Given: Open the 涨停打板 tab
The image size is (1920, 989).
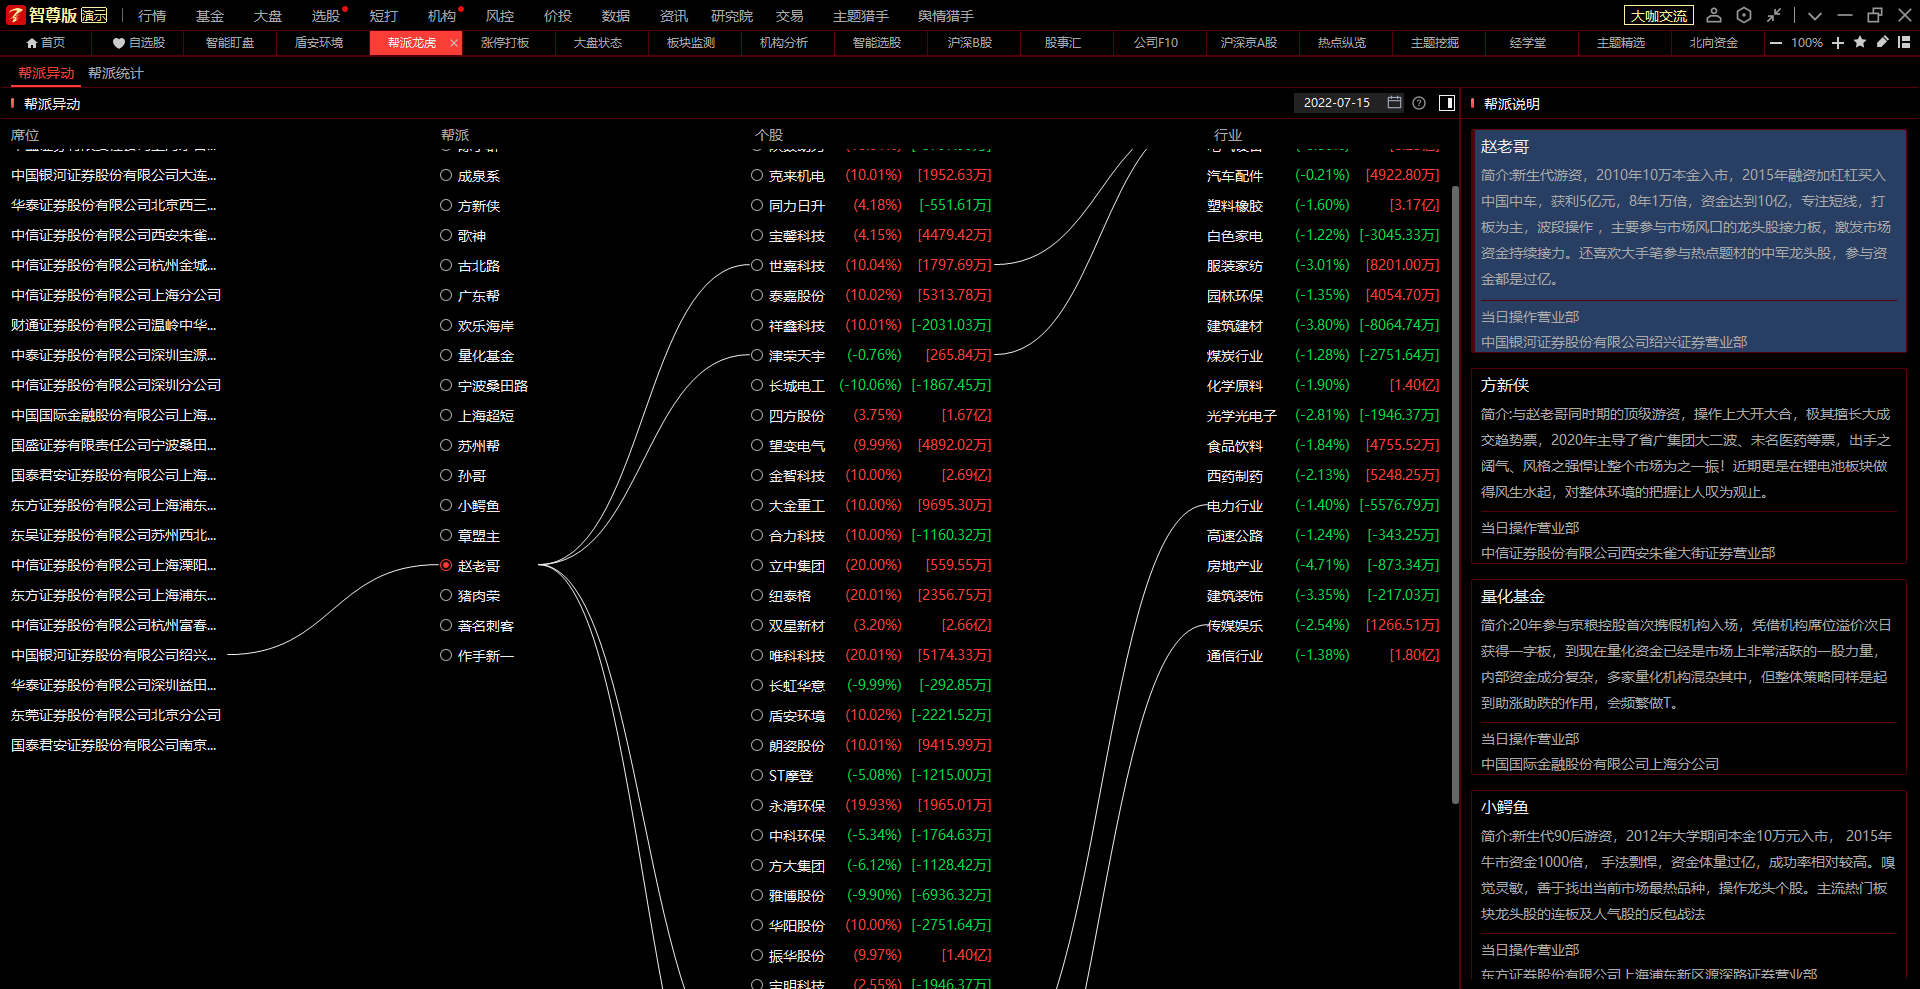Looking at the screenshot, I should point(505,43).
